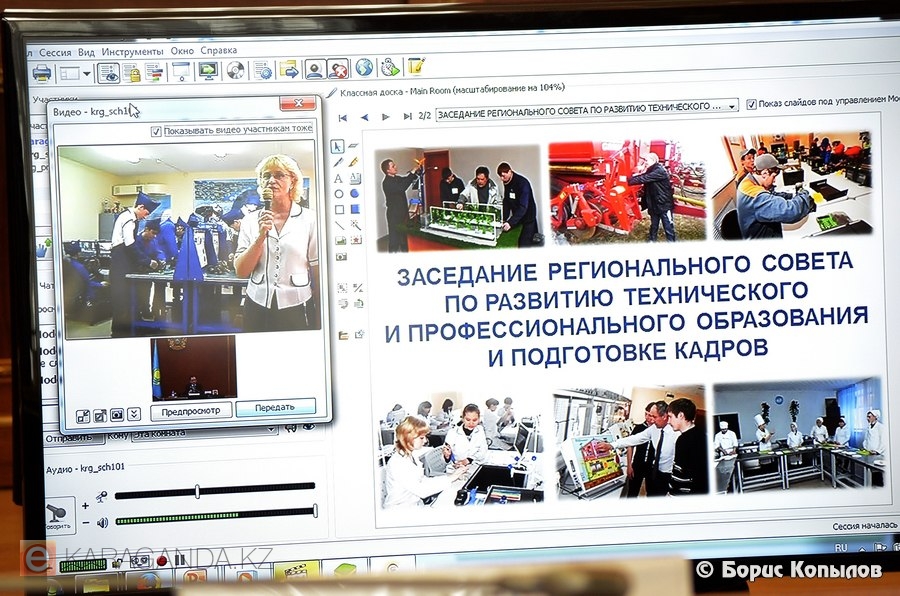The height and width of the screenshot is (596, 900).
Task: Uncheck 'Показывать видео участникам тоже'
Action: point(155,131)
